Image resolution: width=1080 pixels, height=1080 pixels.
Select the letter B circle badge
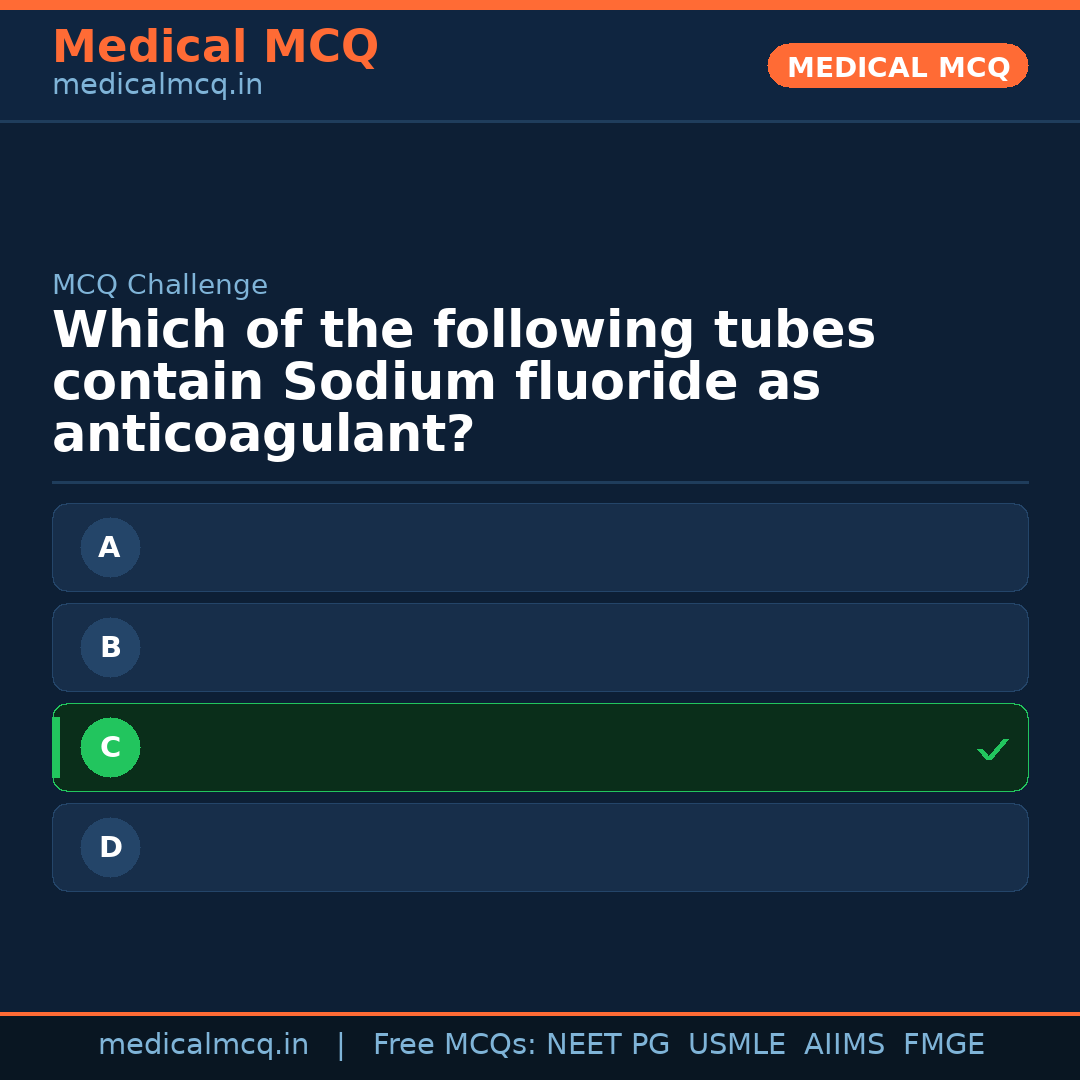110,648
